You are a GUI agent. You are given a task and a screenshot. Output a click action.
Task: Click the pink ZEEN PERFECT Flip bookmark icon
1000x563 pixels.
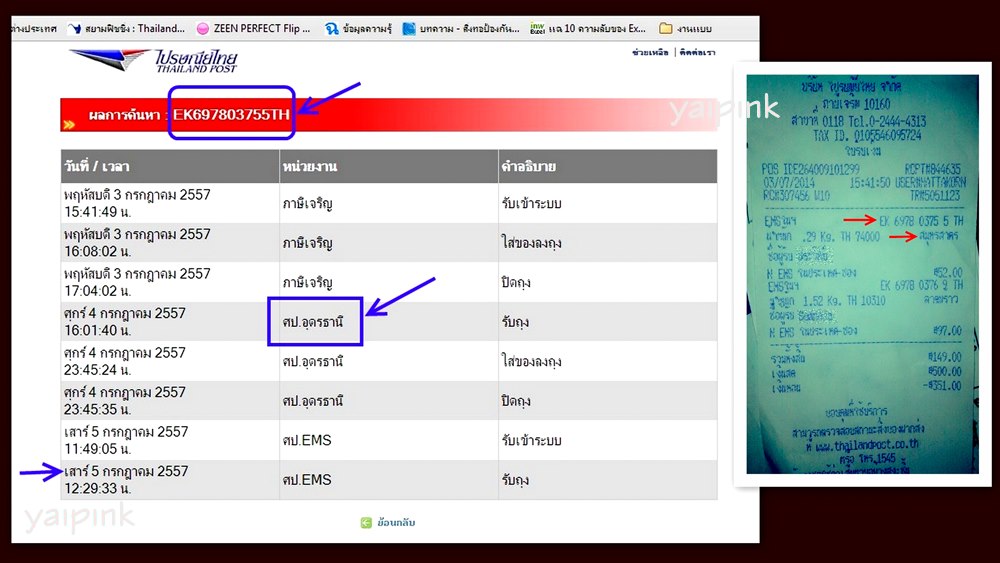coord(203,29)
